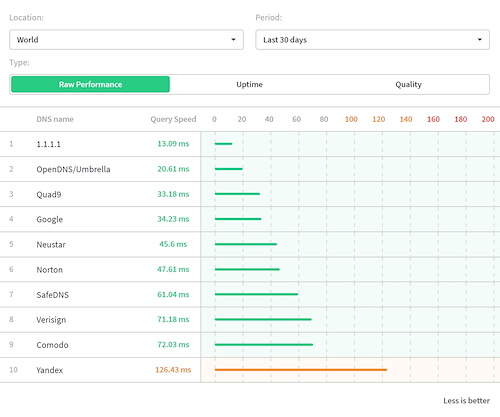Click the 100 scale label in the header
This screenshot has width=500, height=417.
(x=351, y=119)
